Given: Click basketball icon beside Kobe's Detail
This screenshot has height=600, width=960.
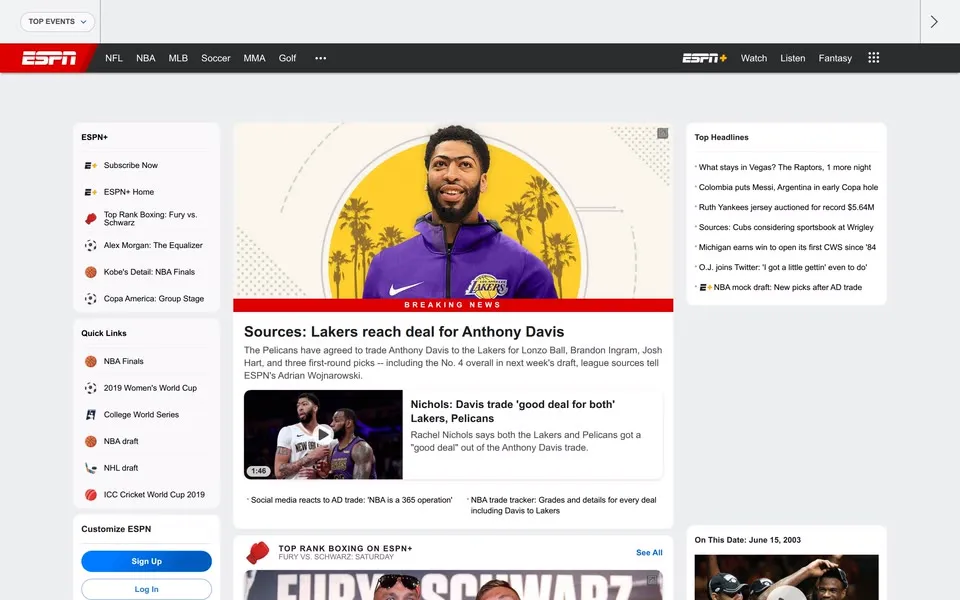Looking at the screenshot, I should point(91,272).
